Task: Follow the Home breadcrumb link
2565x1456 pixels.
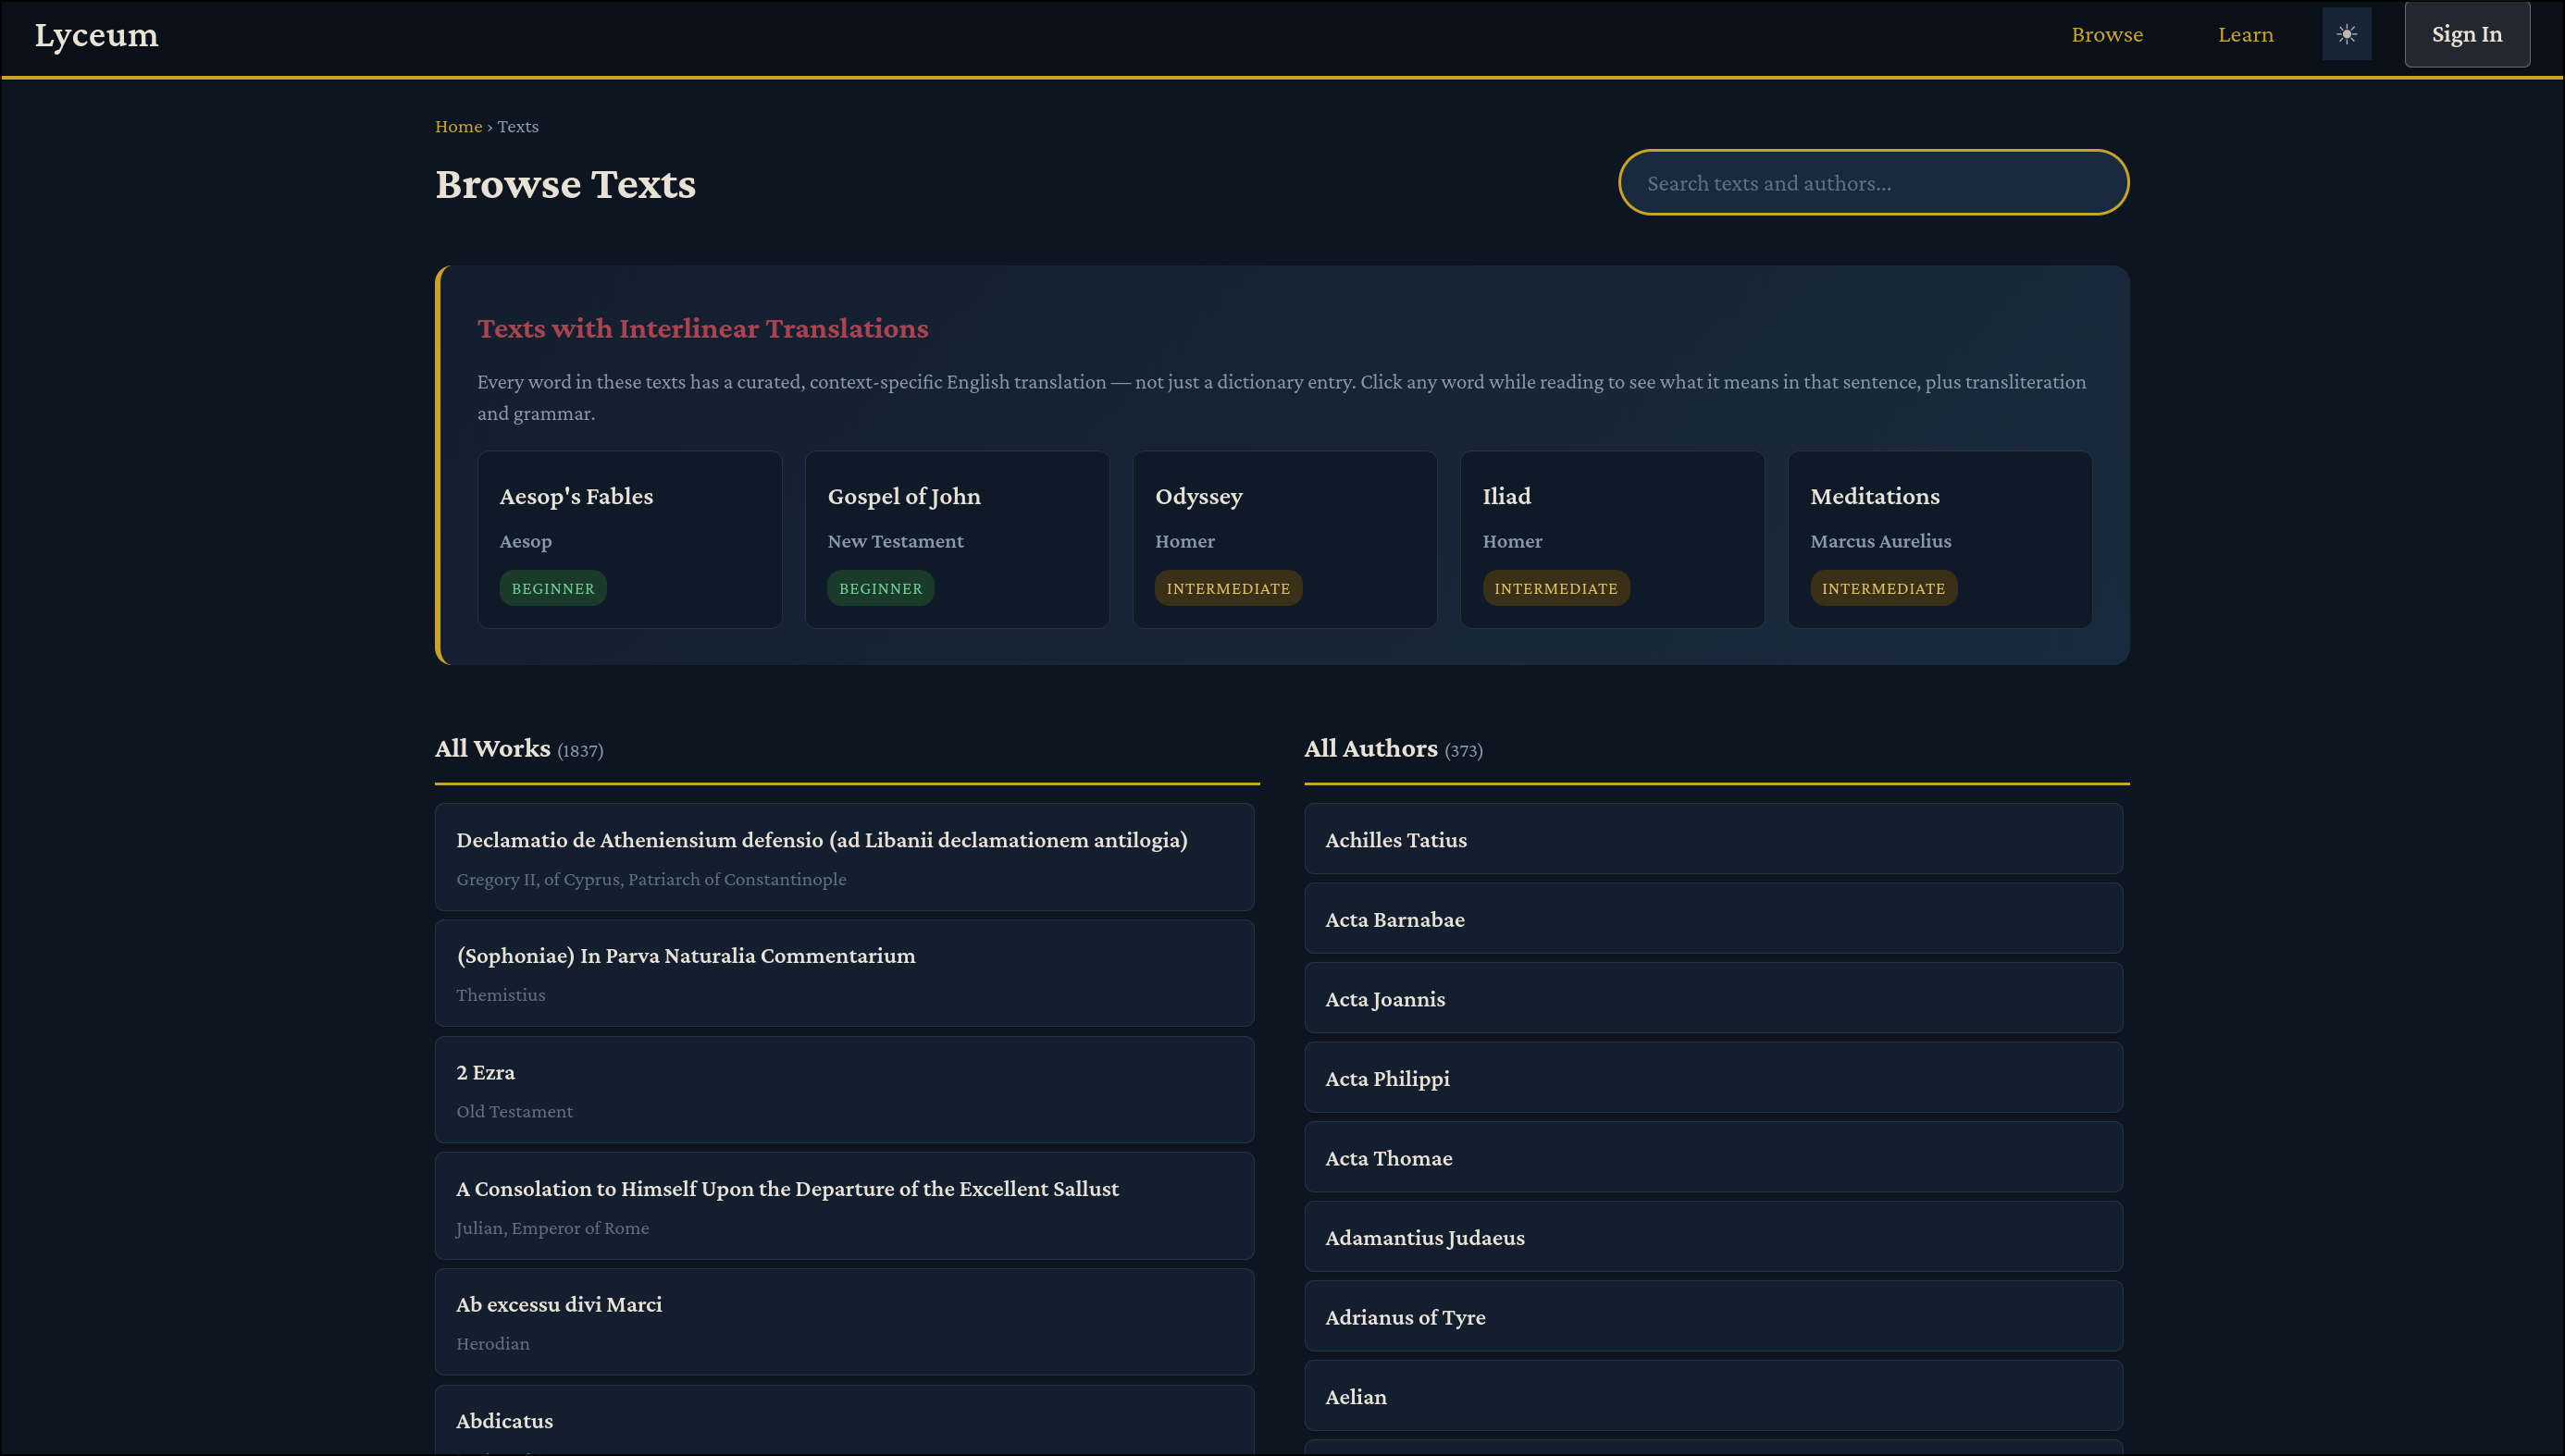Action: point(458,126)
